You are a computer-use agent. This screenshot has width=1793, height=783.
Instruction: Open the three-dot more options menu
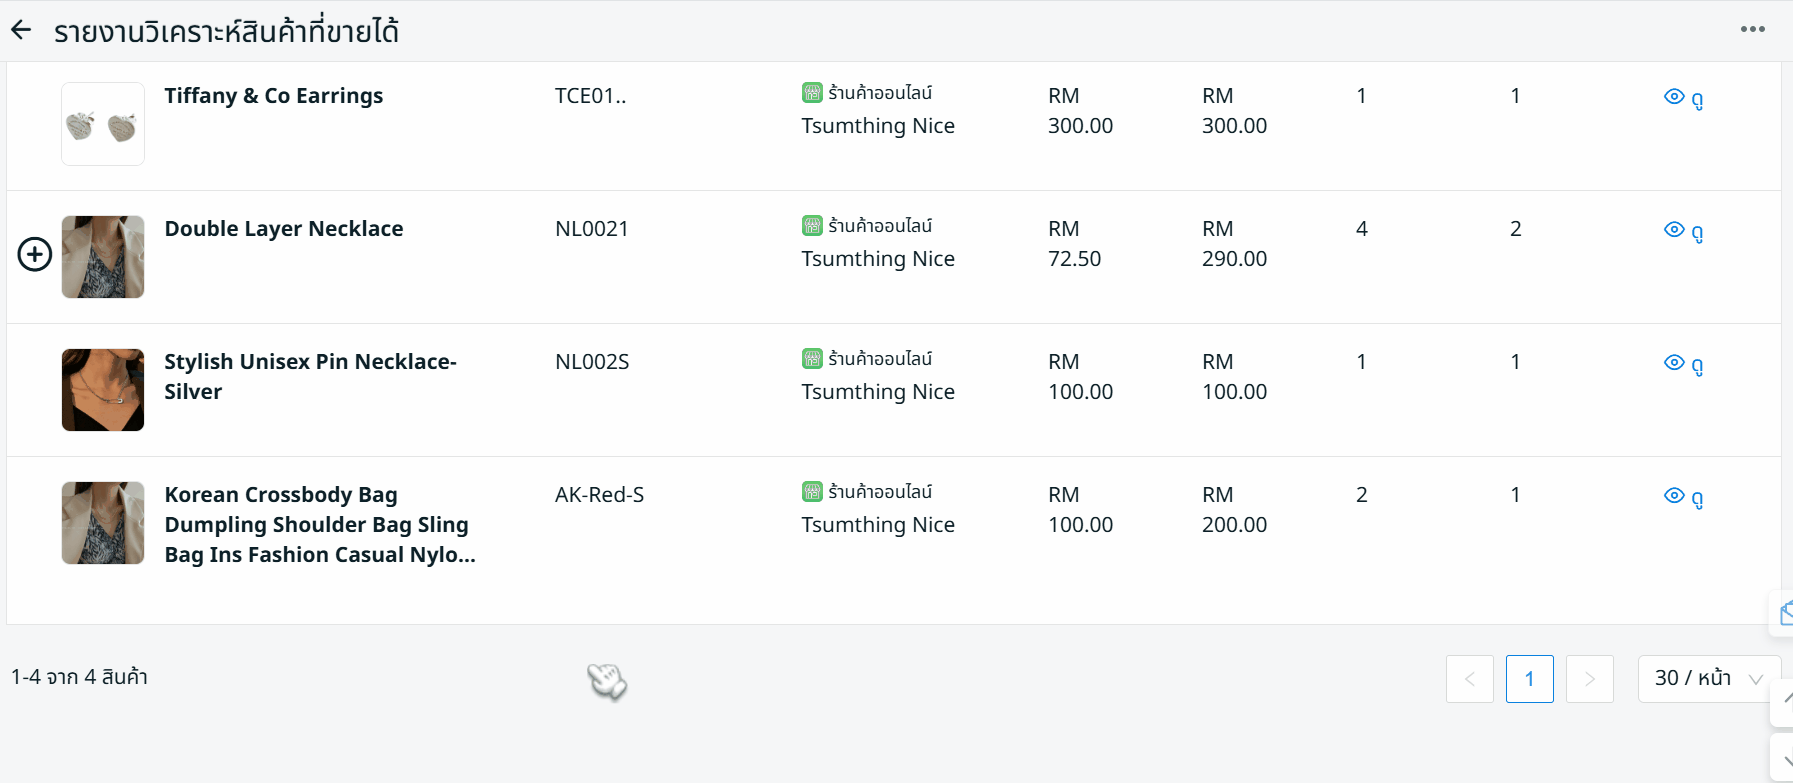(1752, 29)
